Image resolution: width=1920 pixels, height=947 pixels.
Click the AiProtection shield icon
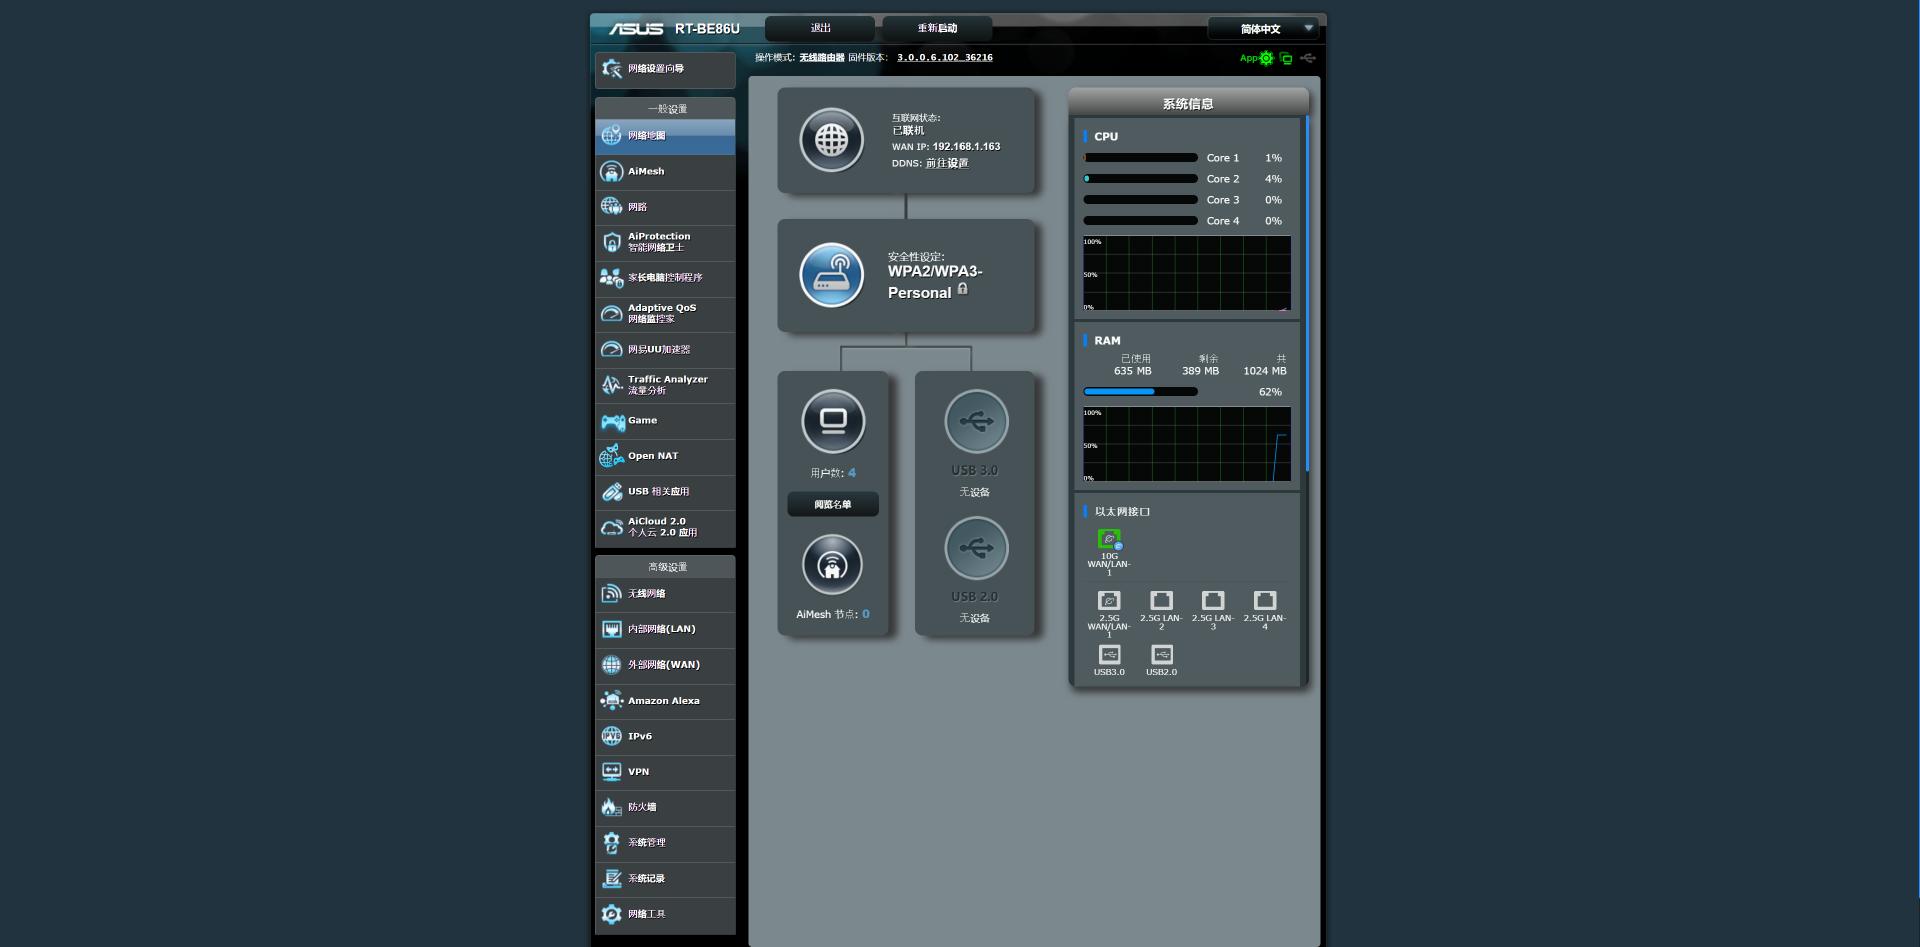click(x=611, y=242)
